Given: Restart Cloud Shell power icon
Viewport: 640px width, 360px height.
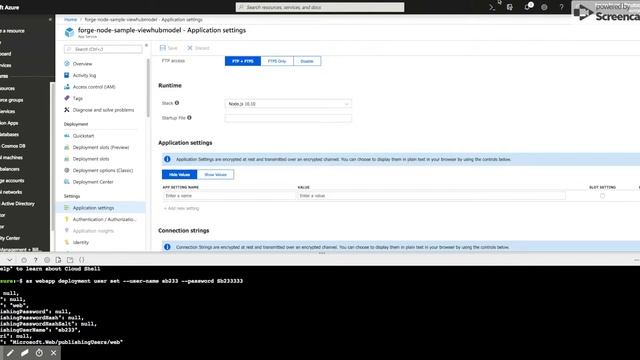Looking at the screenshot, I should (x=24, y=260).
